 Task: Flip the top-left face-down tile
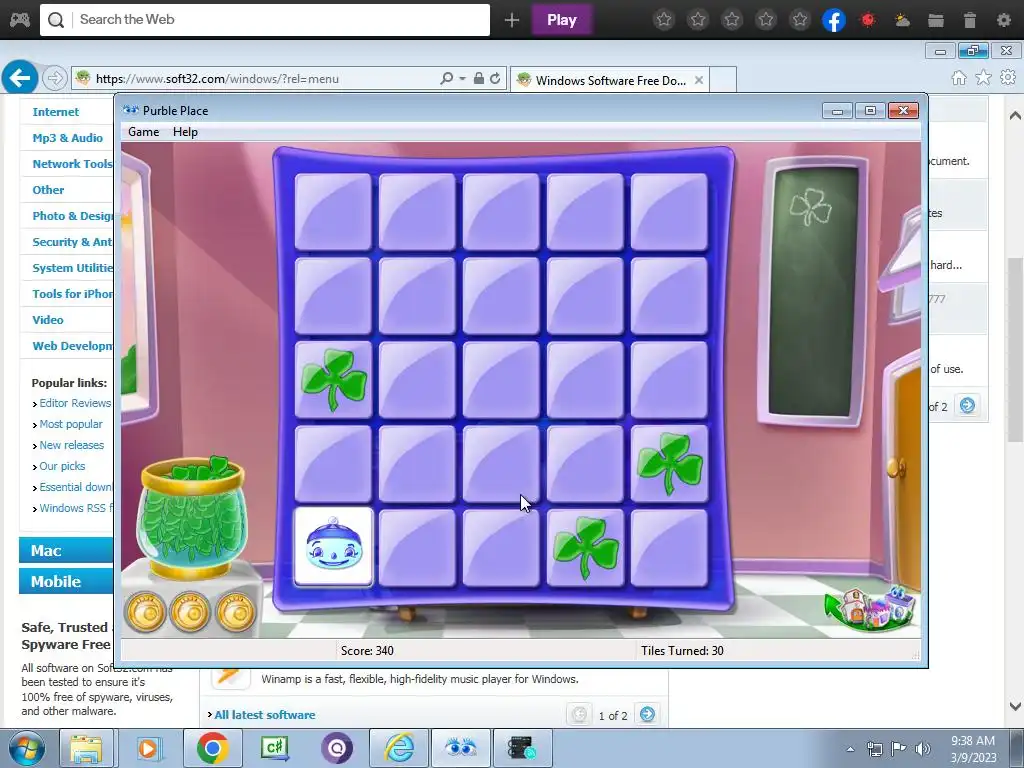coord(334,212)
